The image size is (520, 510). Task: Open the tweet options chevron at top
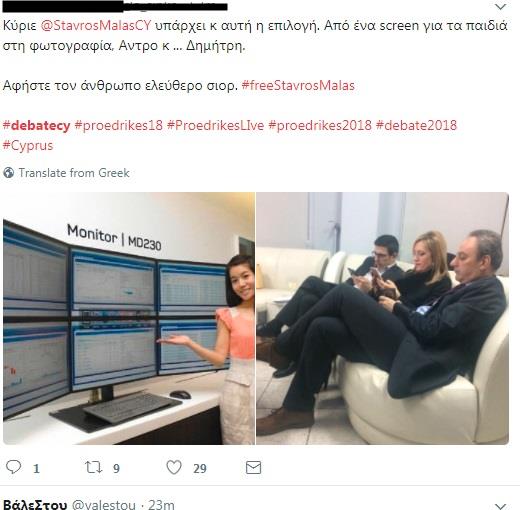[x=501, y=6]
